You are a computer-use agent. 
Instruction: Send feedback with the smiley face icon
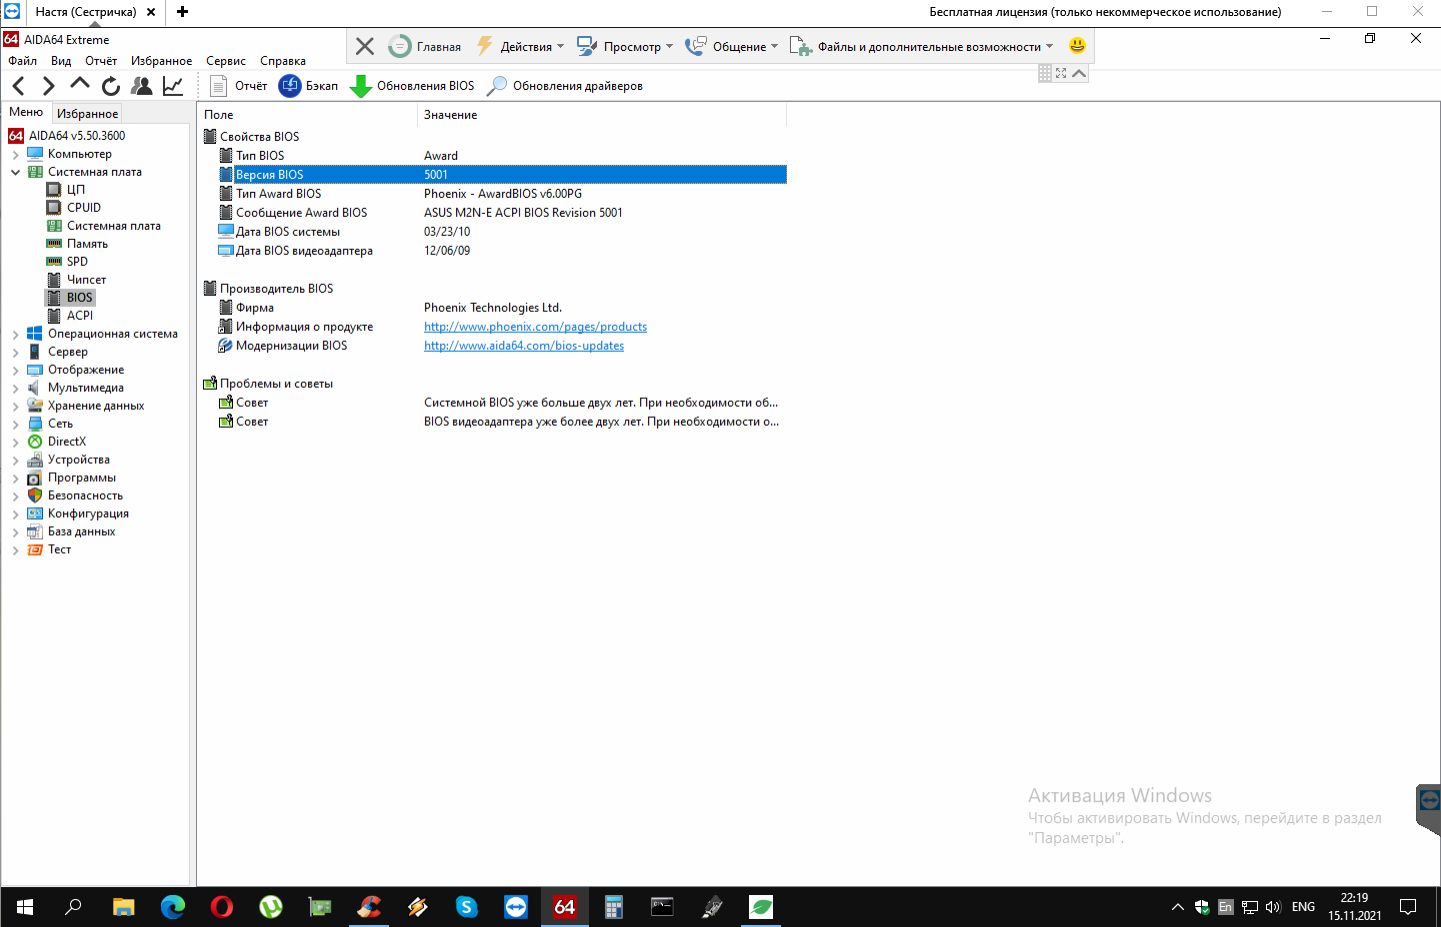point(1077,46)
